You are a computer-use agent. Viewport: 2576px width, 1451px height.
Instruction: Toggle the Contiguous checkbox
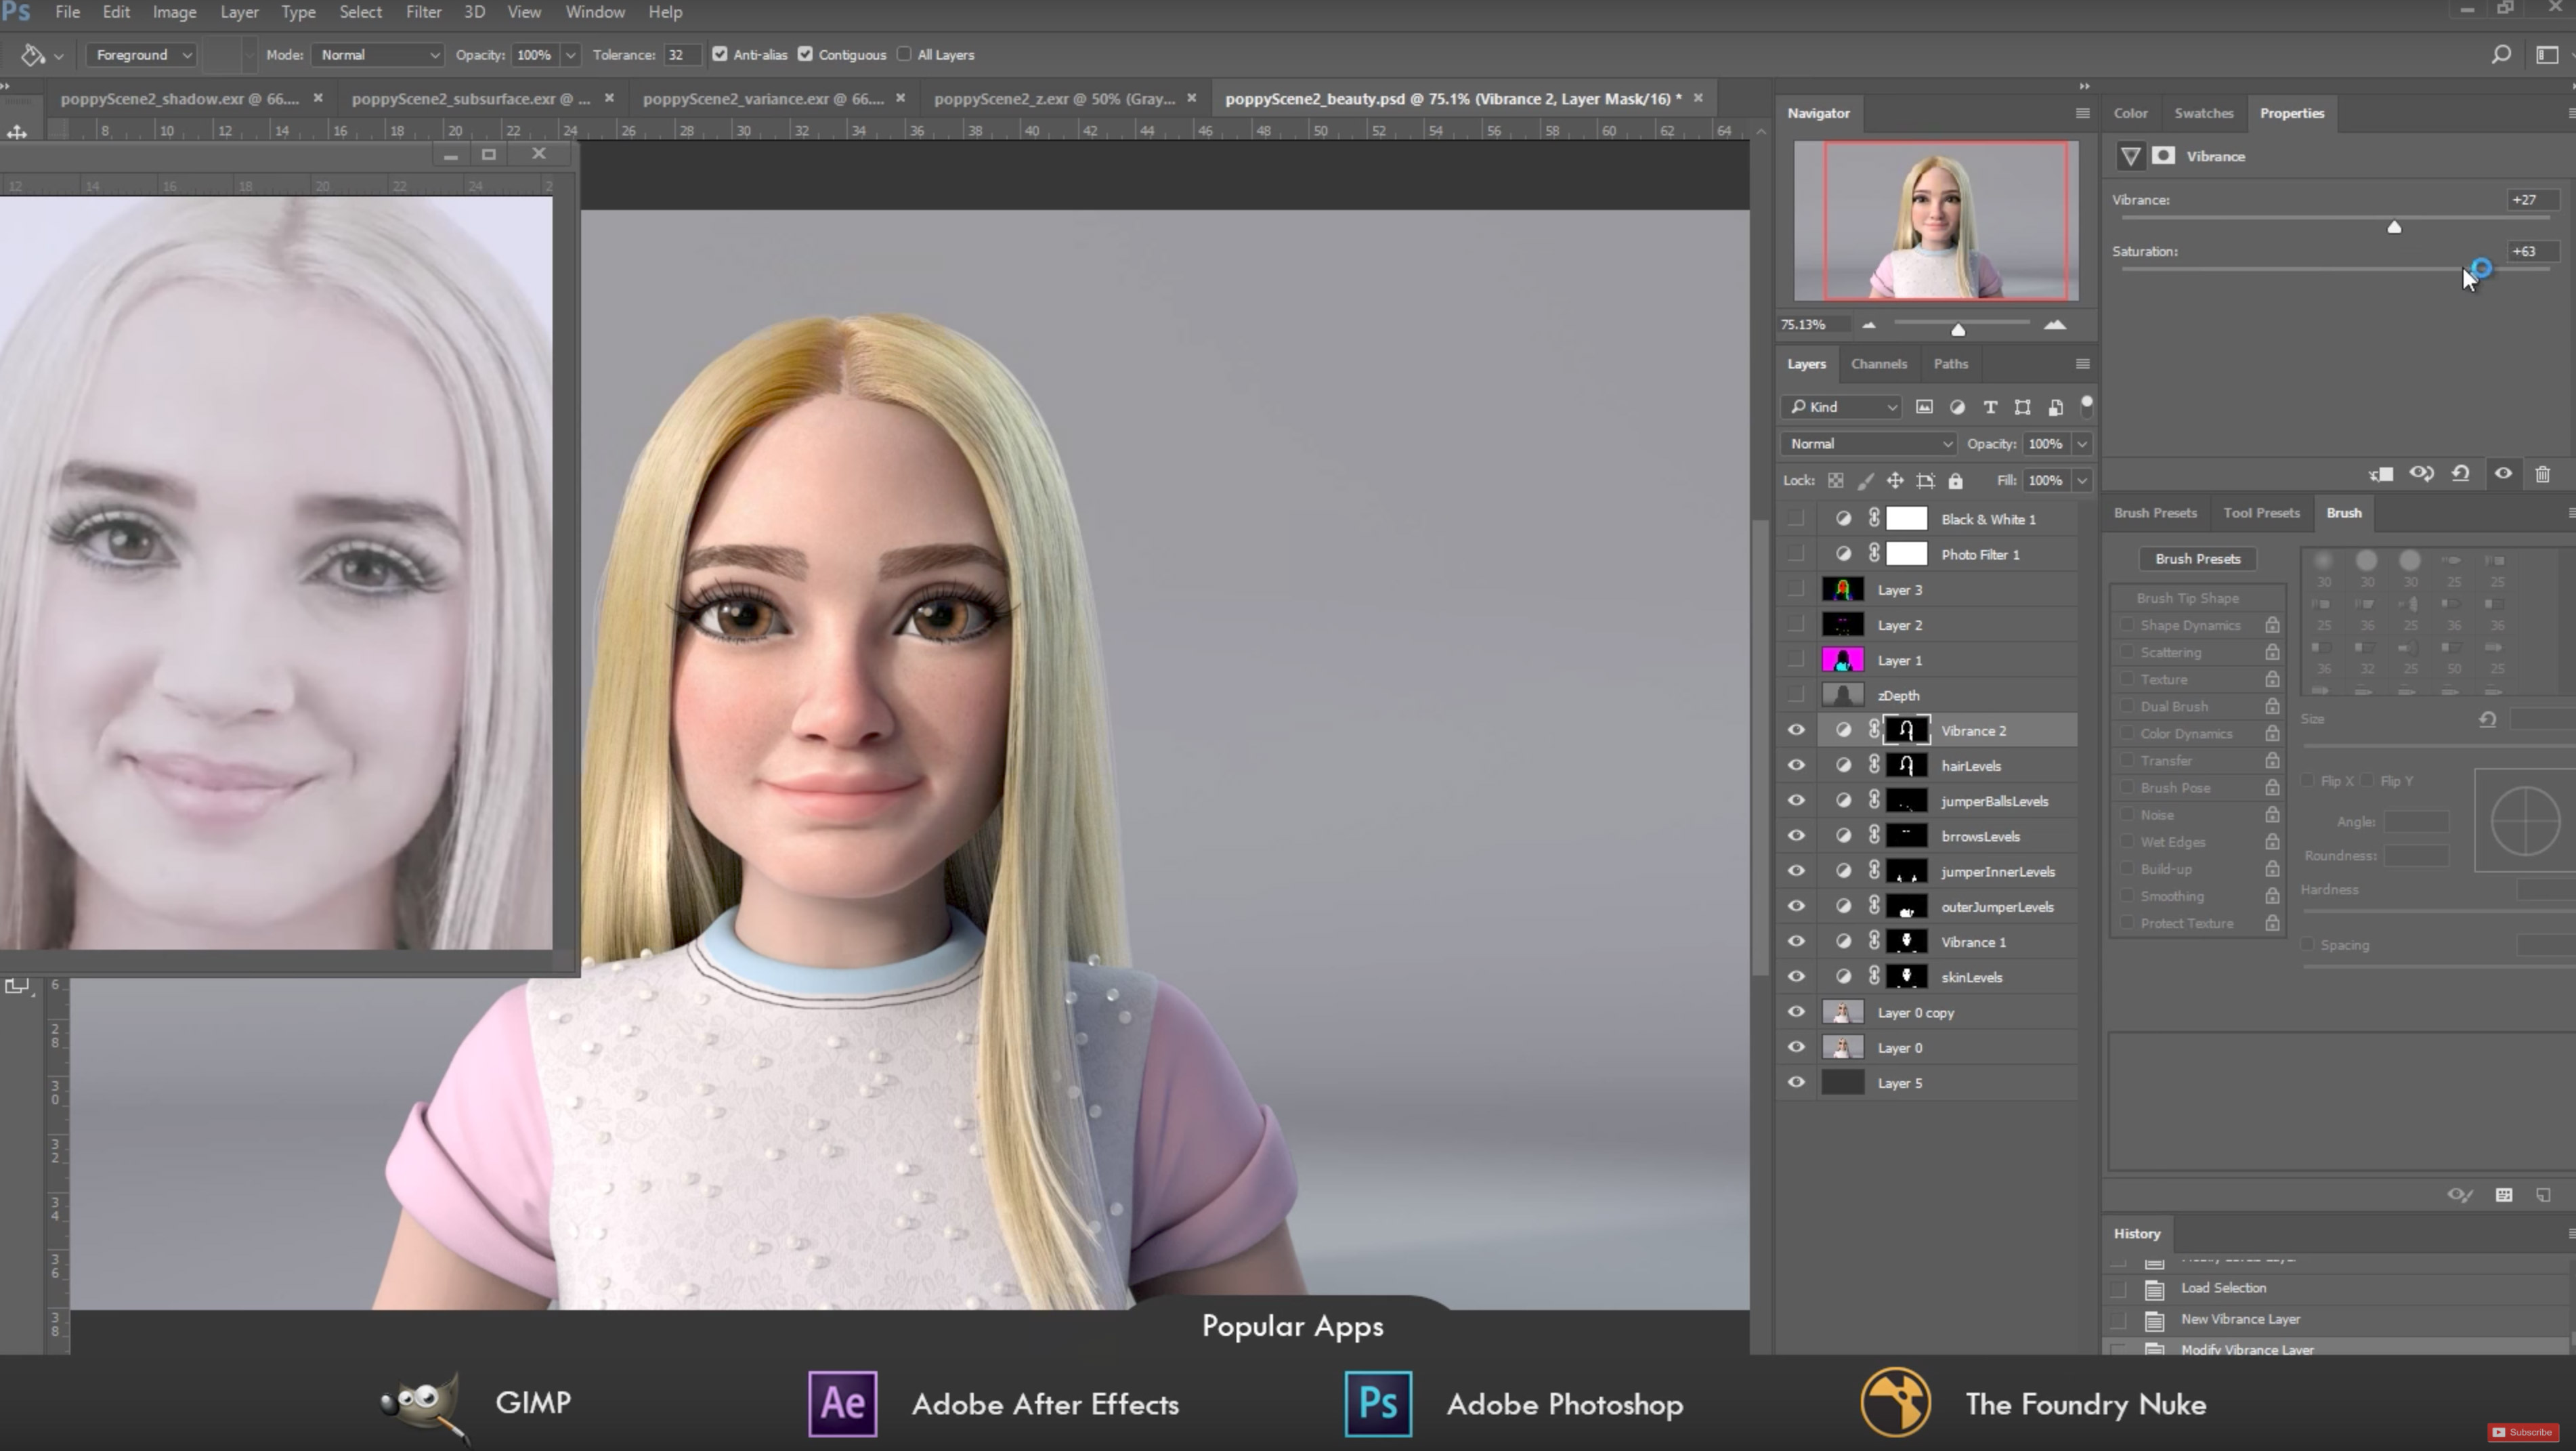[805, 55]
